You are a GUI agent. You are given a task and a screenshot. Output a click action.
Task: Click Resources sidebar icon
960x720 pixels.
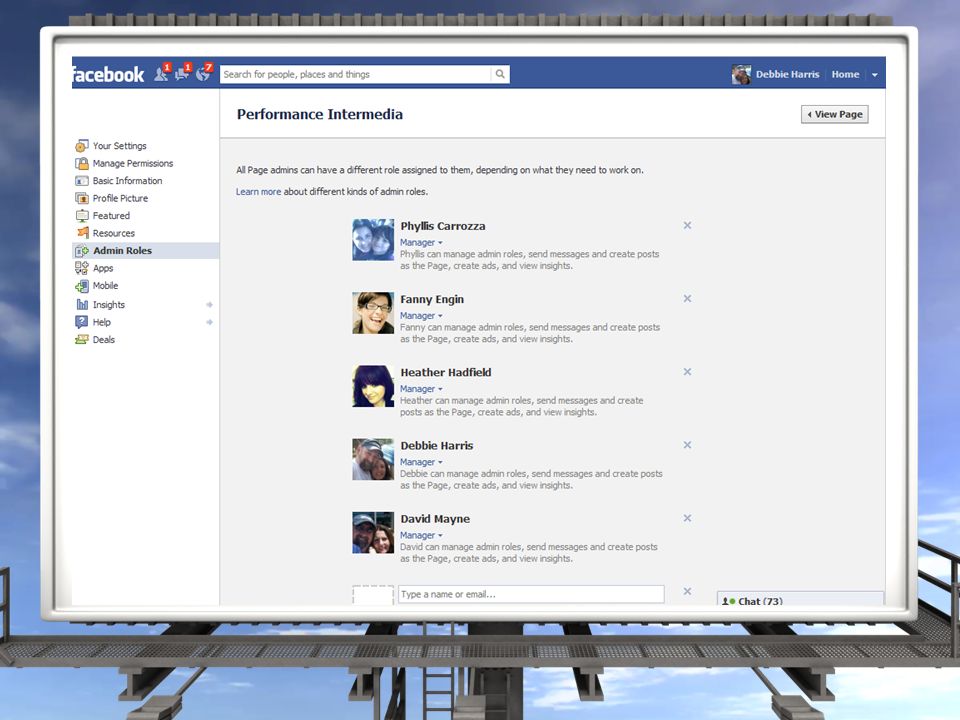click(x=81, y=233)
